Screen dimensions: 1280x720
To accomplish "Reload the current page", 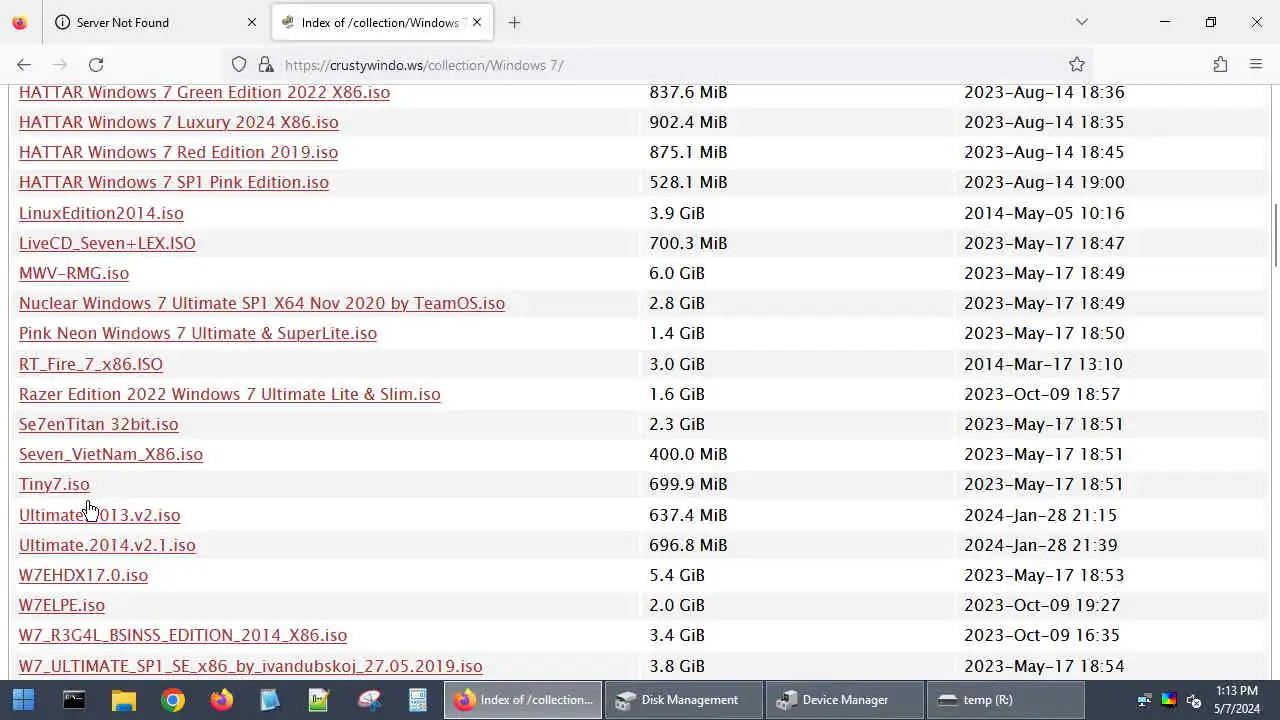I will [x=96, y=65].
